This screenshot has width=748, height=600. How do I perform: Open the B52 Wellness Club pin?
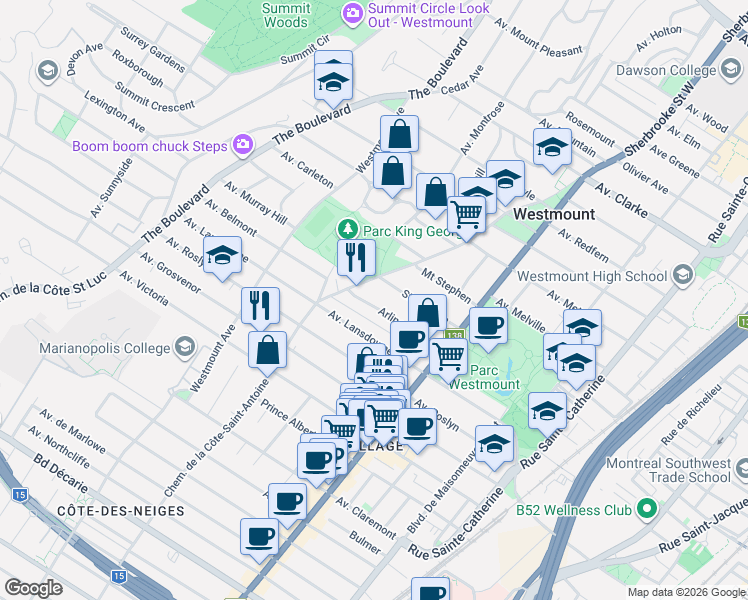[x=647, y=509]
